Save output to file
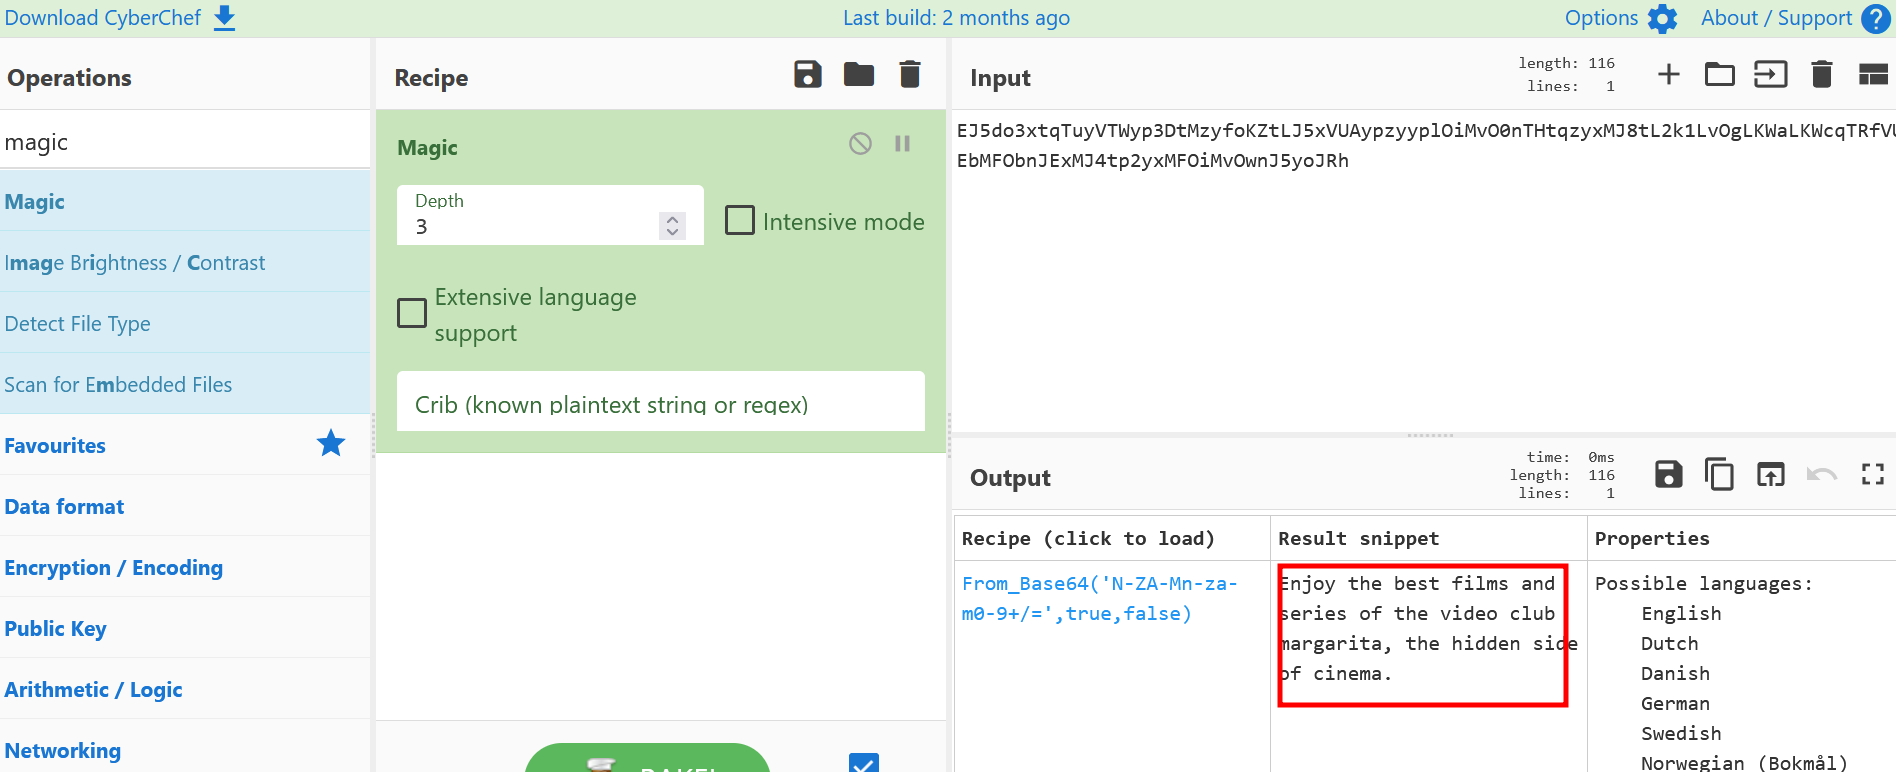This screenshot has width=1896, height=772. point(1668,475)
